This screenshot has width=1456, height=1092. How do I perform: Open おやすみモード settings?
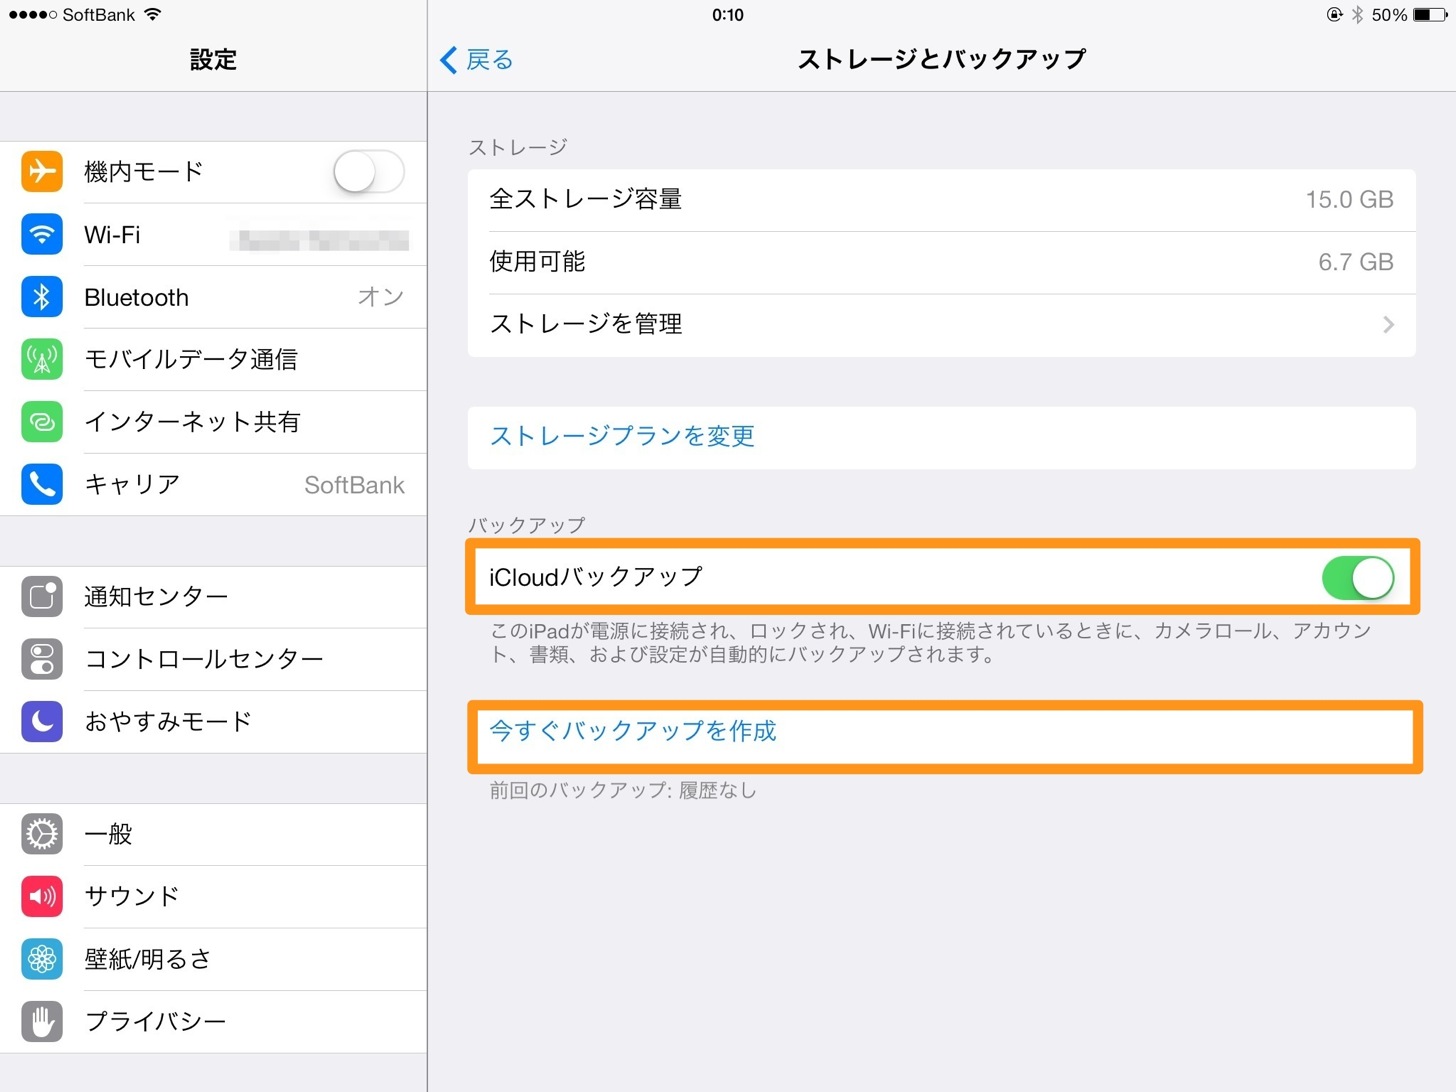pyautogui.click(x=213, y=721)
